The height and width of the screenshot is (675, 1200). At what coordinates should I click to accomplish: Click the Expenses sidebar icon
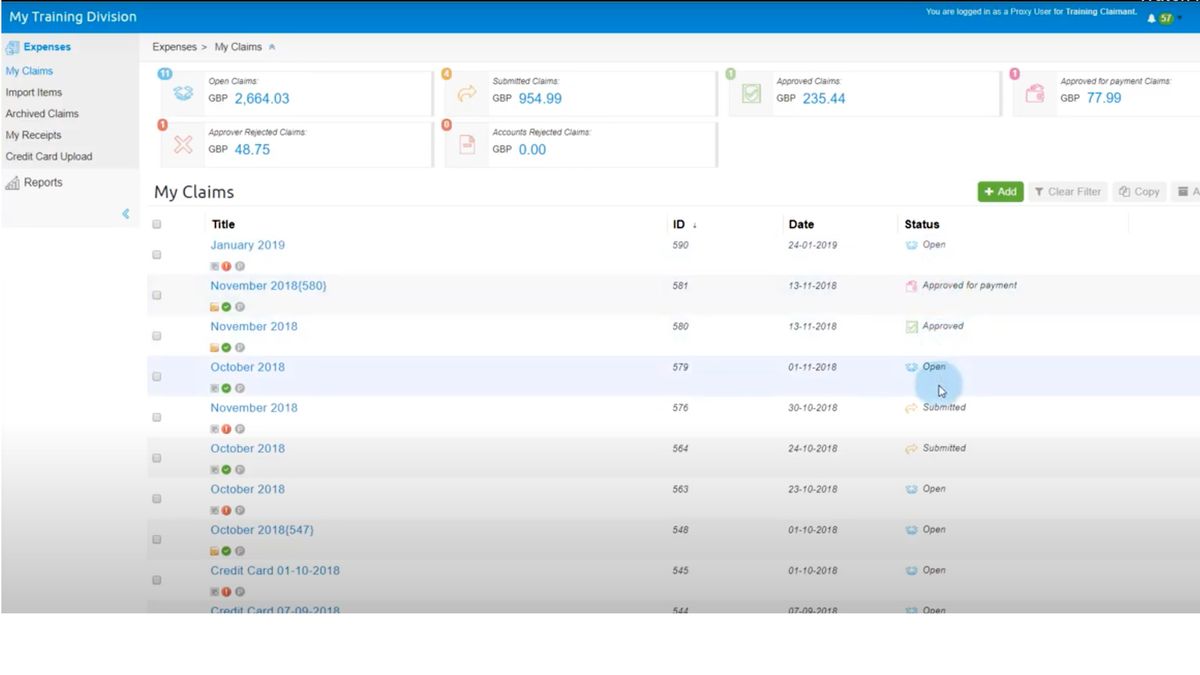pyautogui.click(x=14, y=47)
